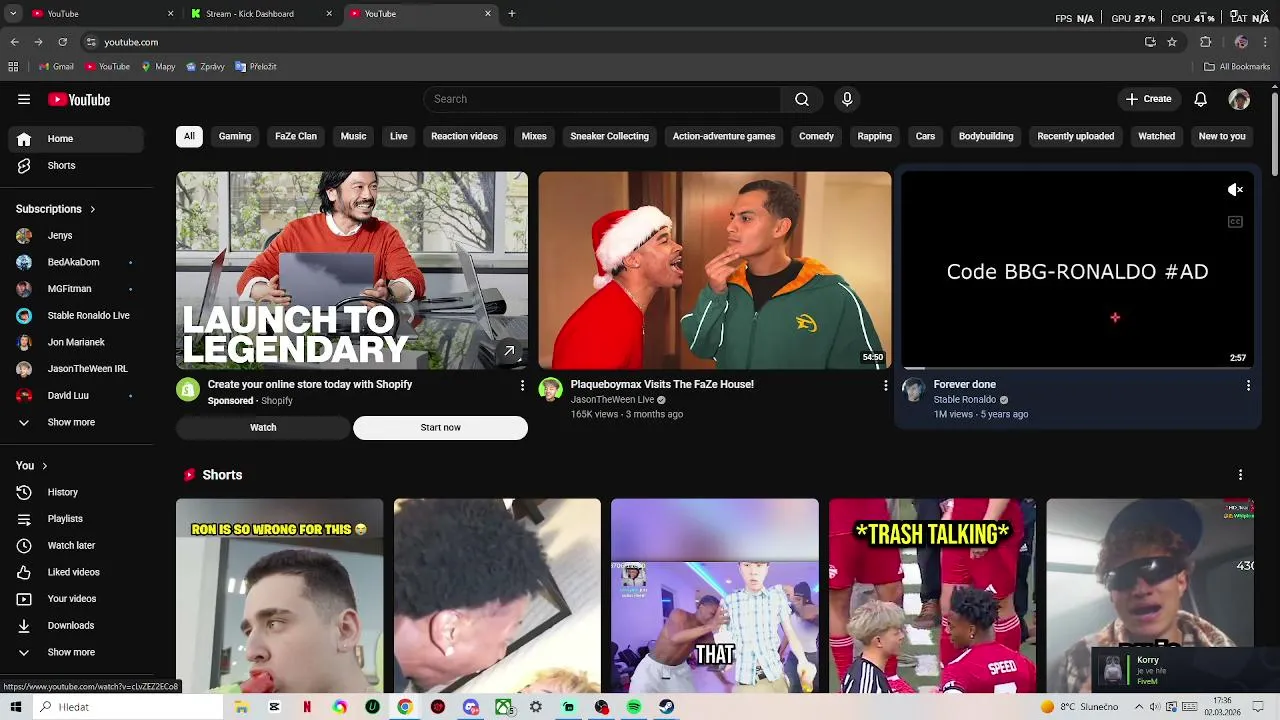Select the Sneaker Collecting chip
1280x720 pixels.
pos(609,136)
